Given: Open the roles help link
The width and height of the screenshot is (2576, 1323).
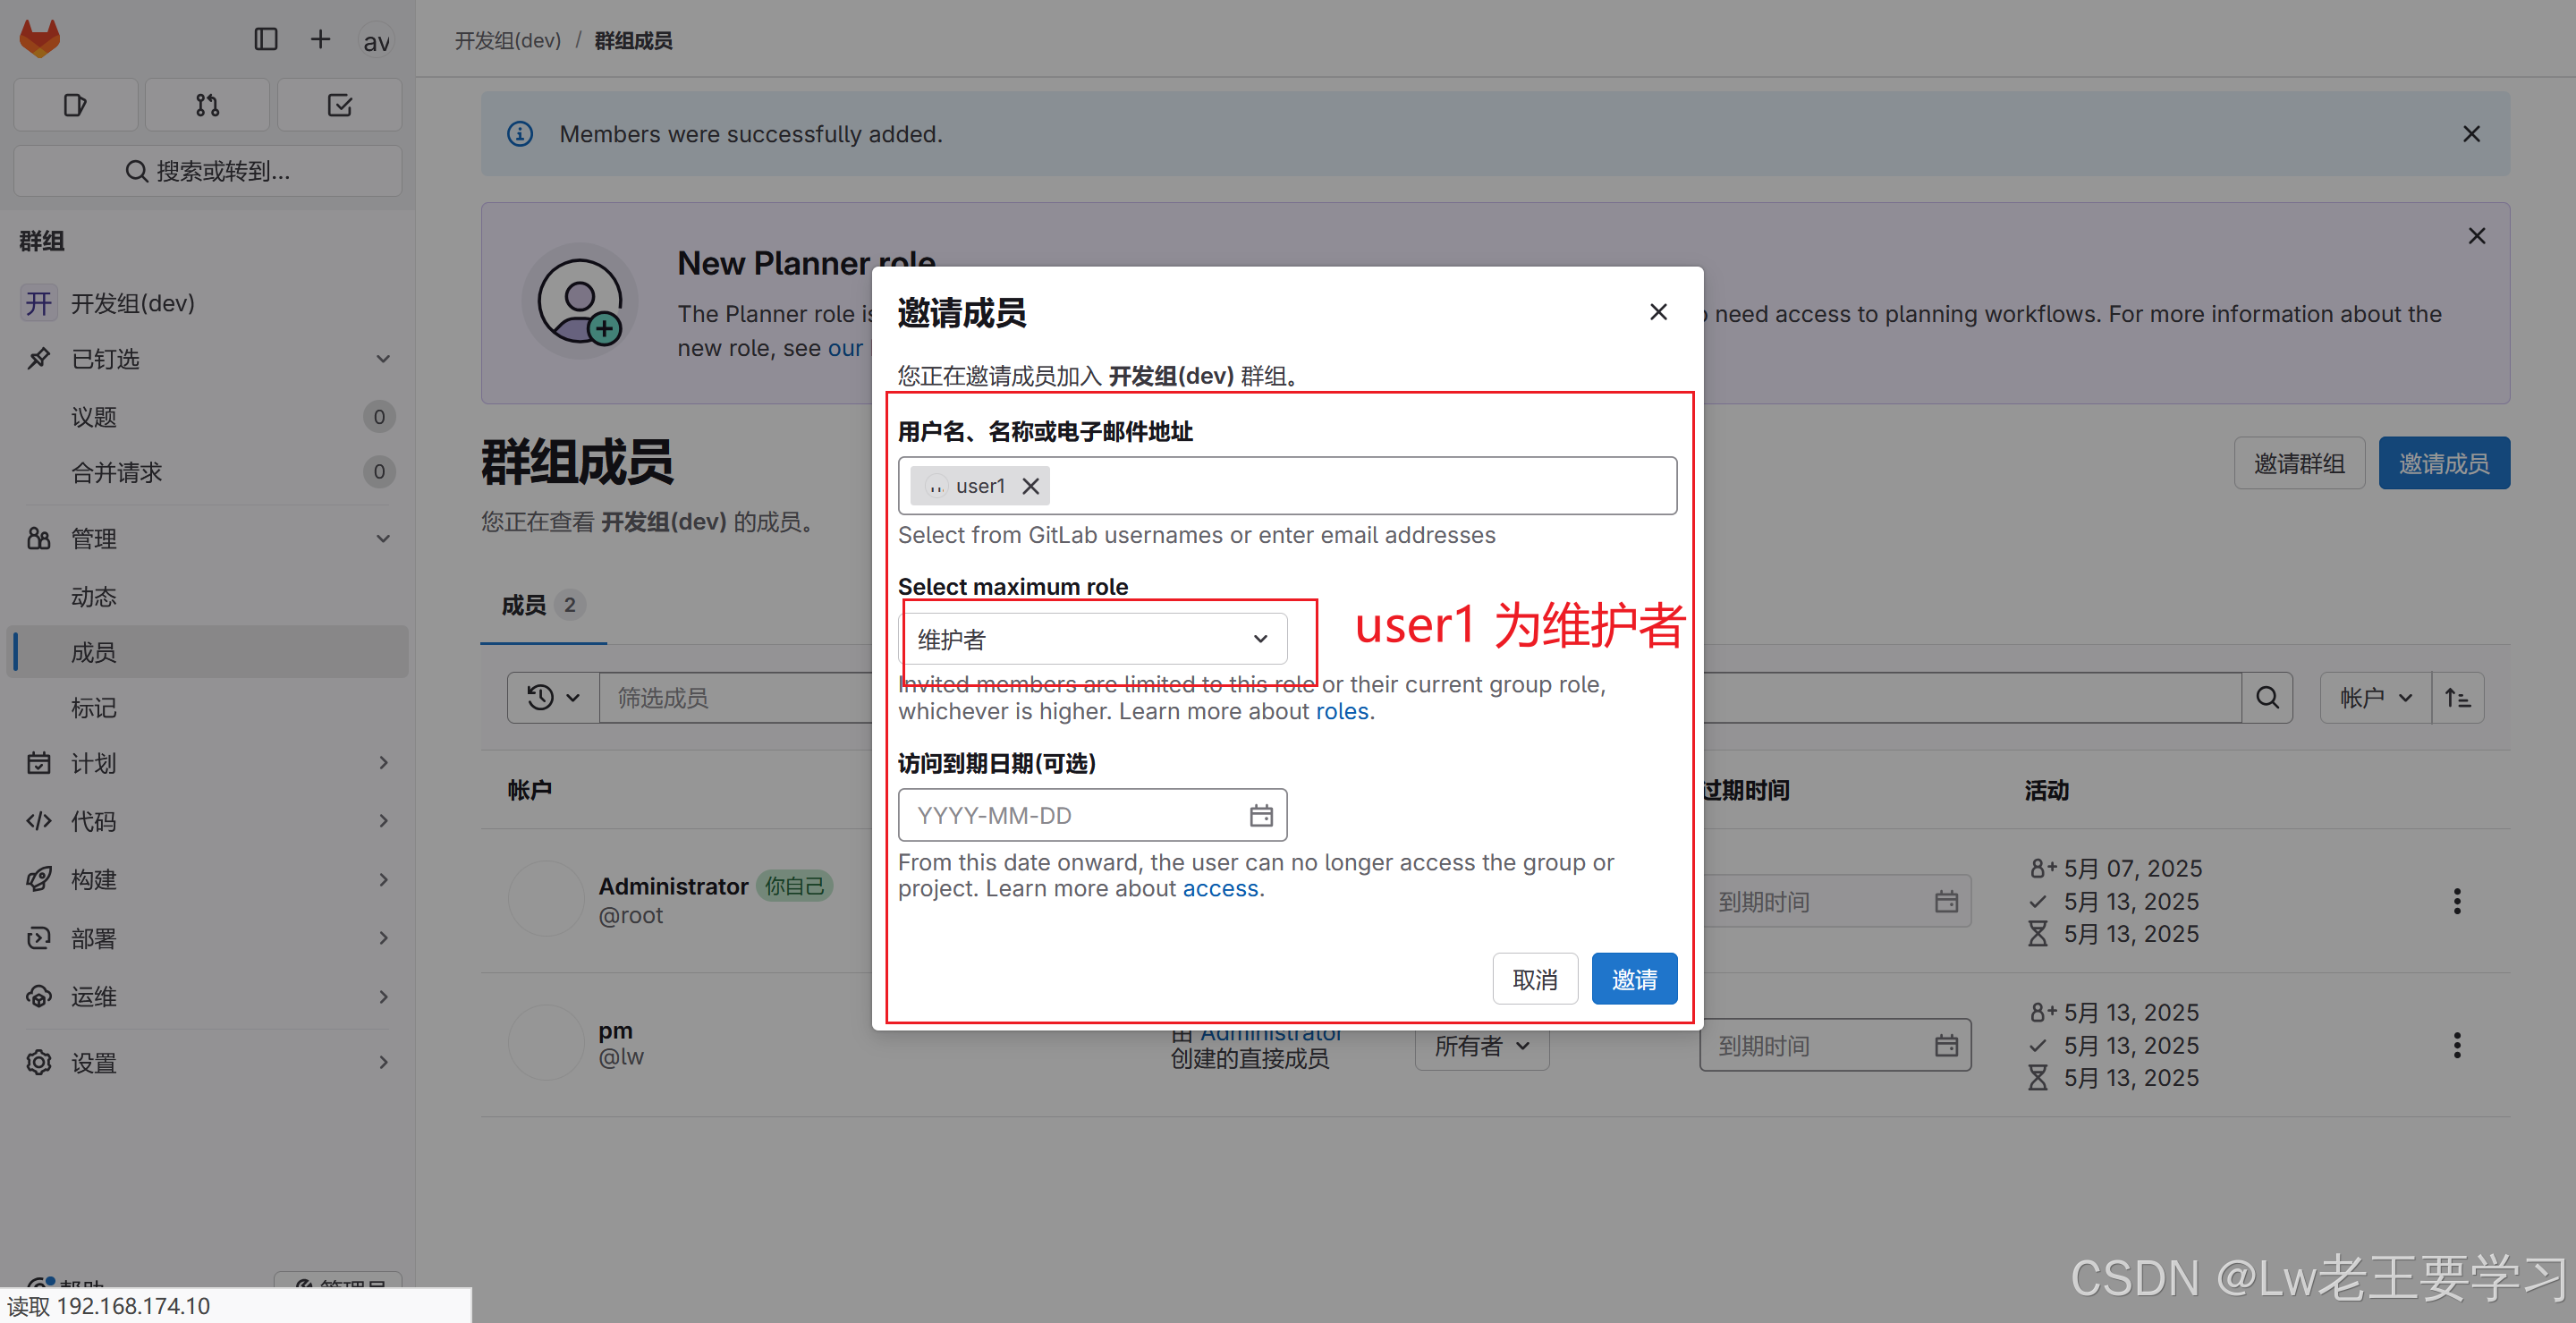Looking at the screenshot, I should coord(1341,711).
